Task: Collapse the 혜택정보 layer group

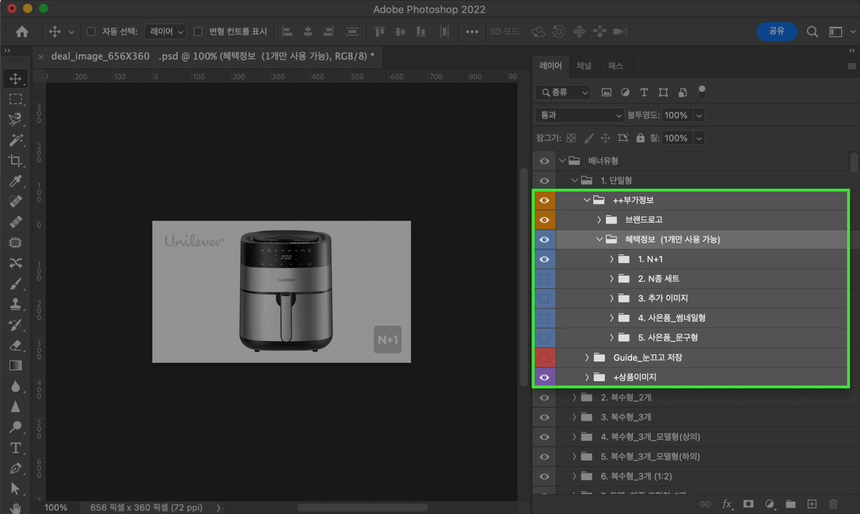Action: (x=600, y=240)
